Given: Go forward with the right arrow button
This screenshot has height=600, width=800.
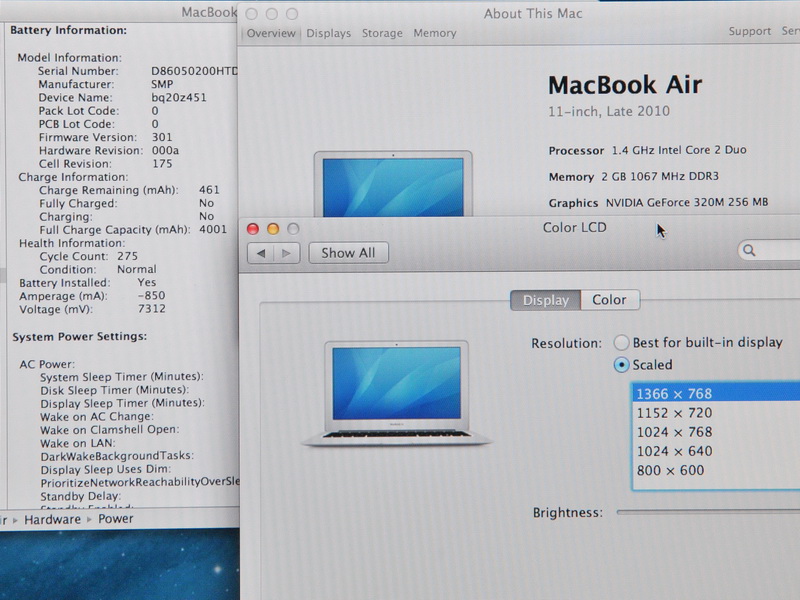Looking at the screenshot, I should pos(287,253).
